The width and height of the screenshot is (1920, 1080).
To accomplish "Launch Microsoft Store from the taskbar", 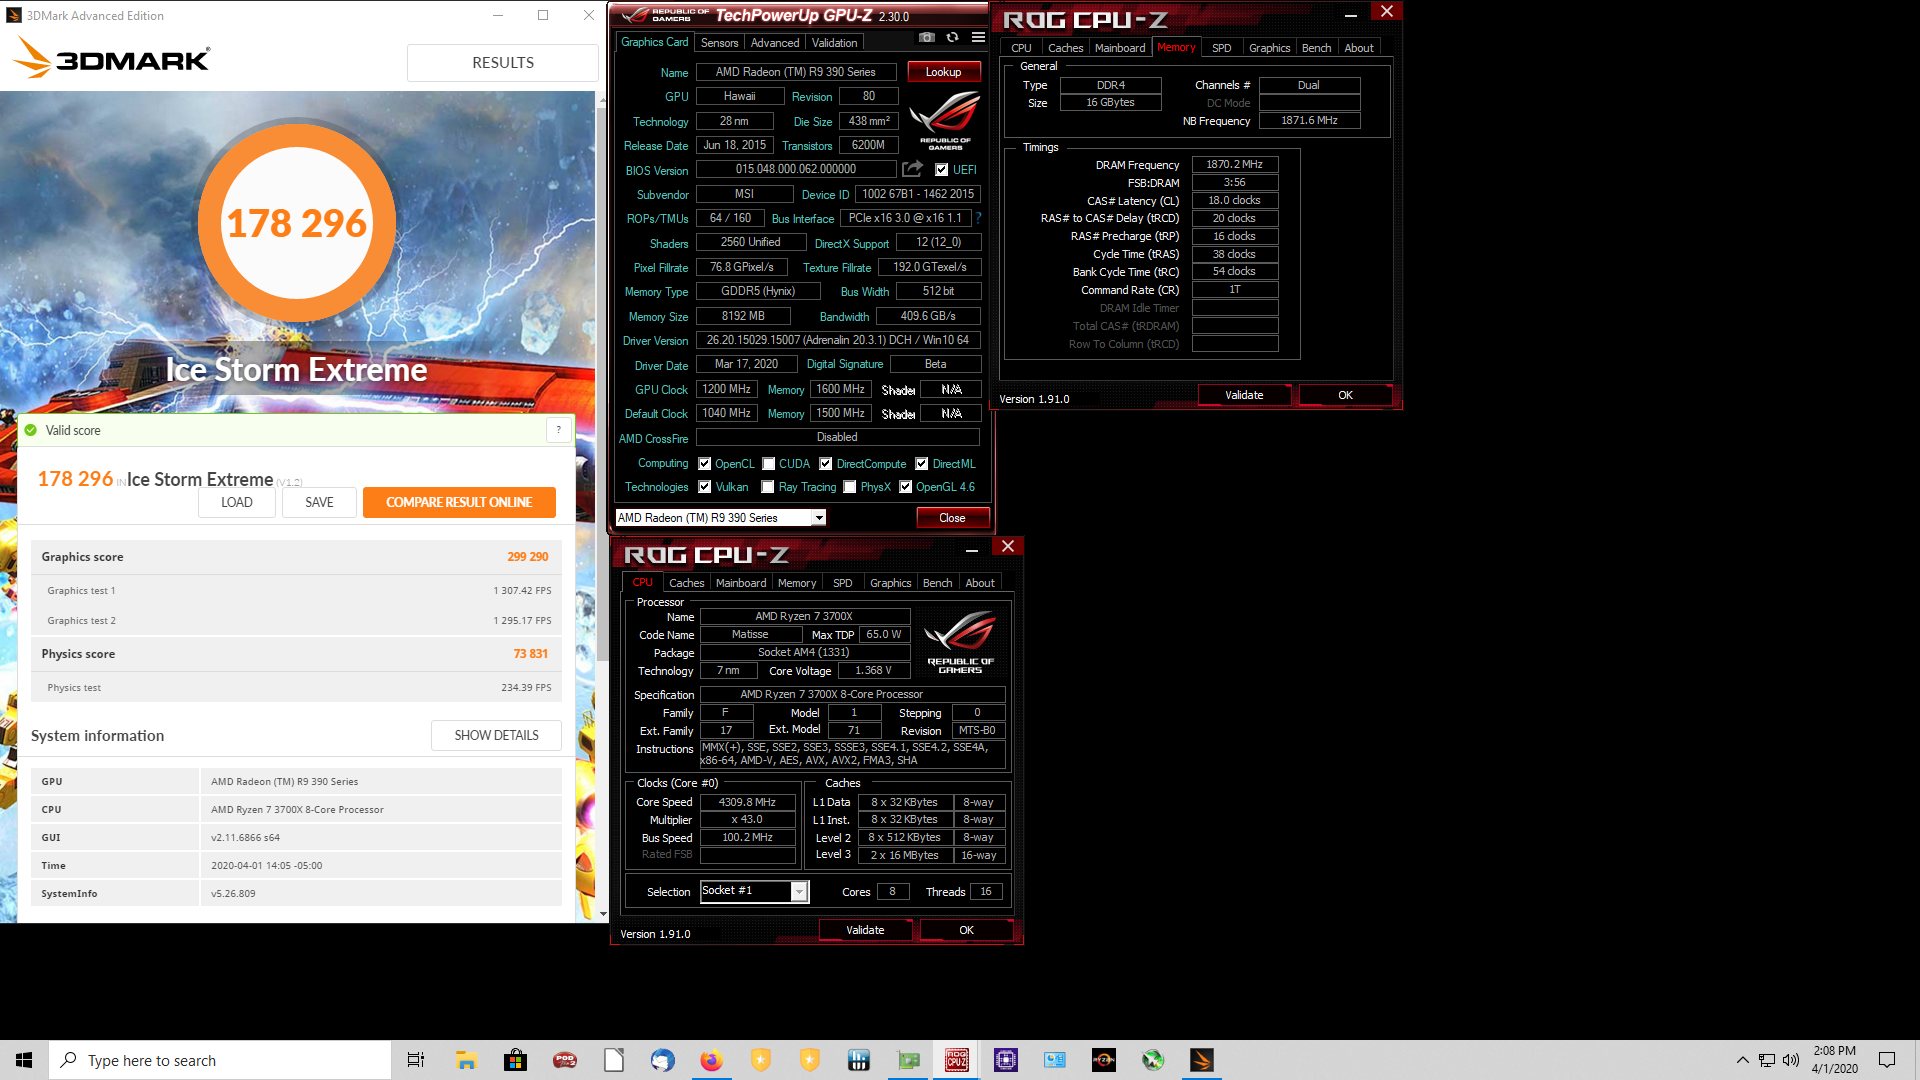I will point(515,1060).
